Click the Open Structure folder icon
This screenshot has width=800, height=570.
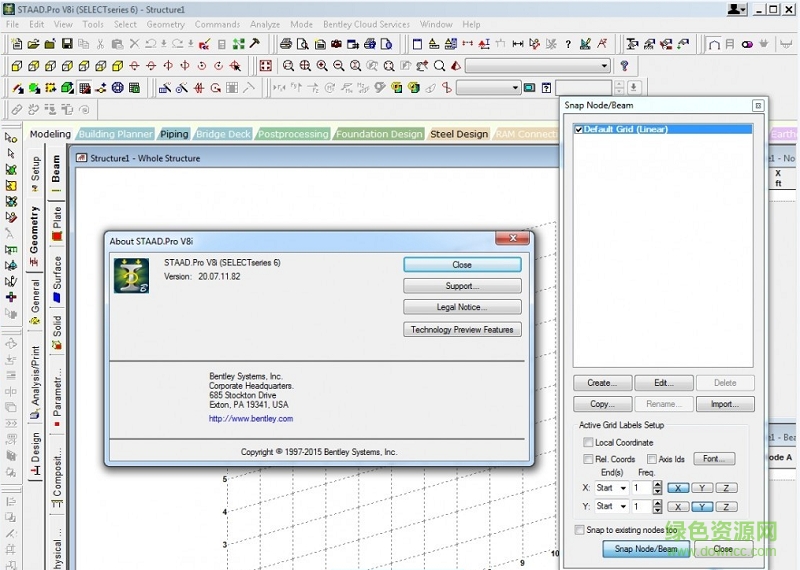[x=33, y=44]
